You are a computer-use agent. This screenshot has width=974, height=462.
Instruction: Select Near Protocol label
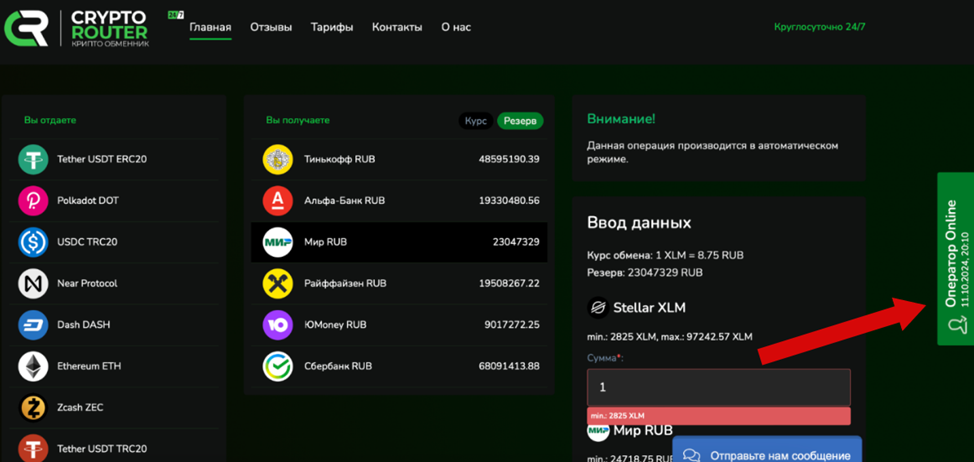click(87, 283)
